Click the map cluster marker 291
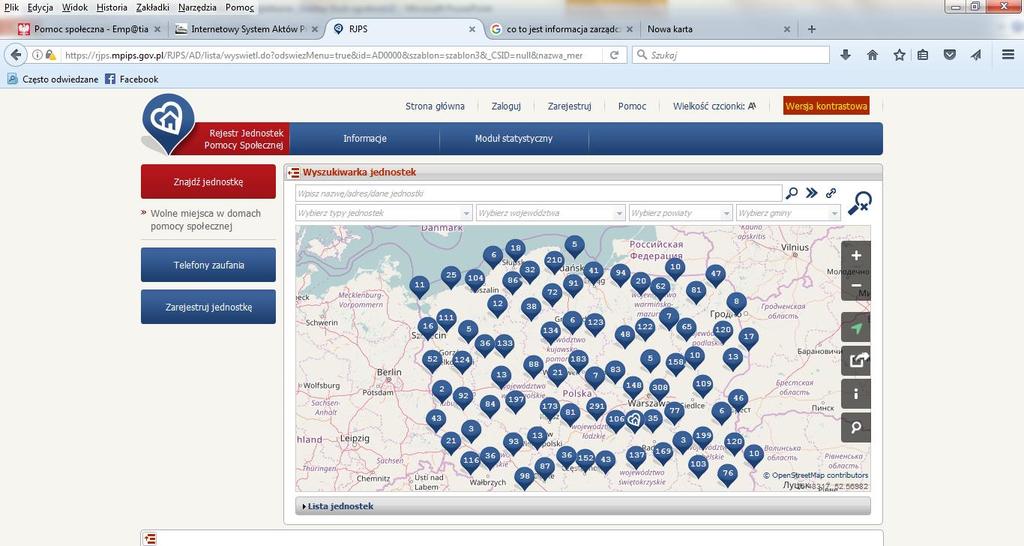 coord(596,407)
